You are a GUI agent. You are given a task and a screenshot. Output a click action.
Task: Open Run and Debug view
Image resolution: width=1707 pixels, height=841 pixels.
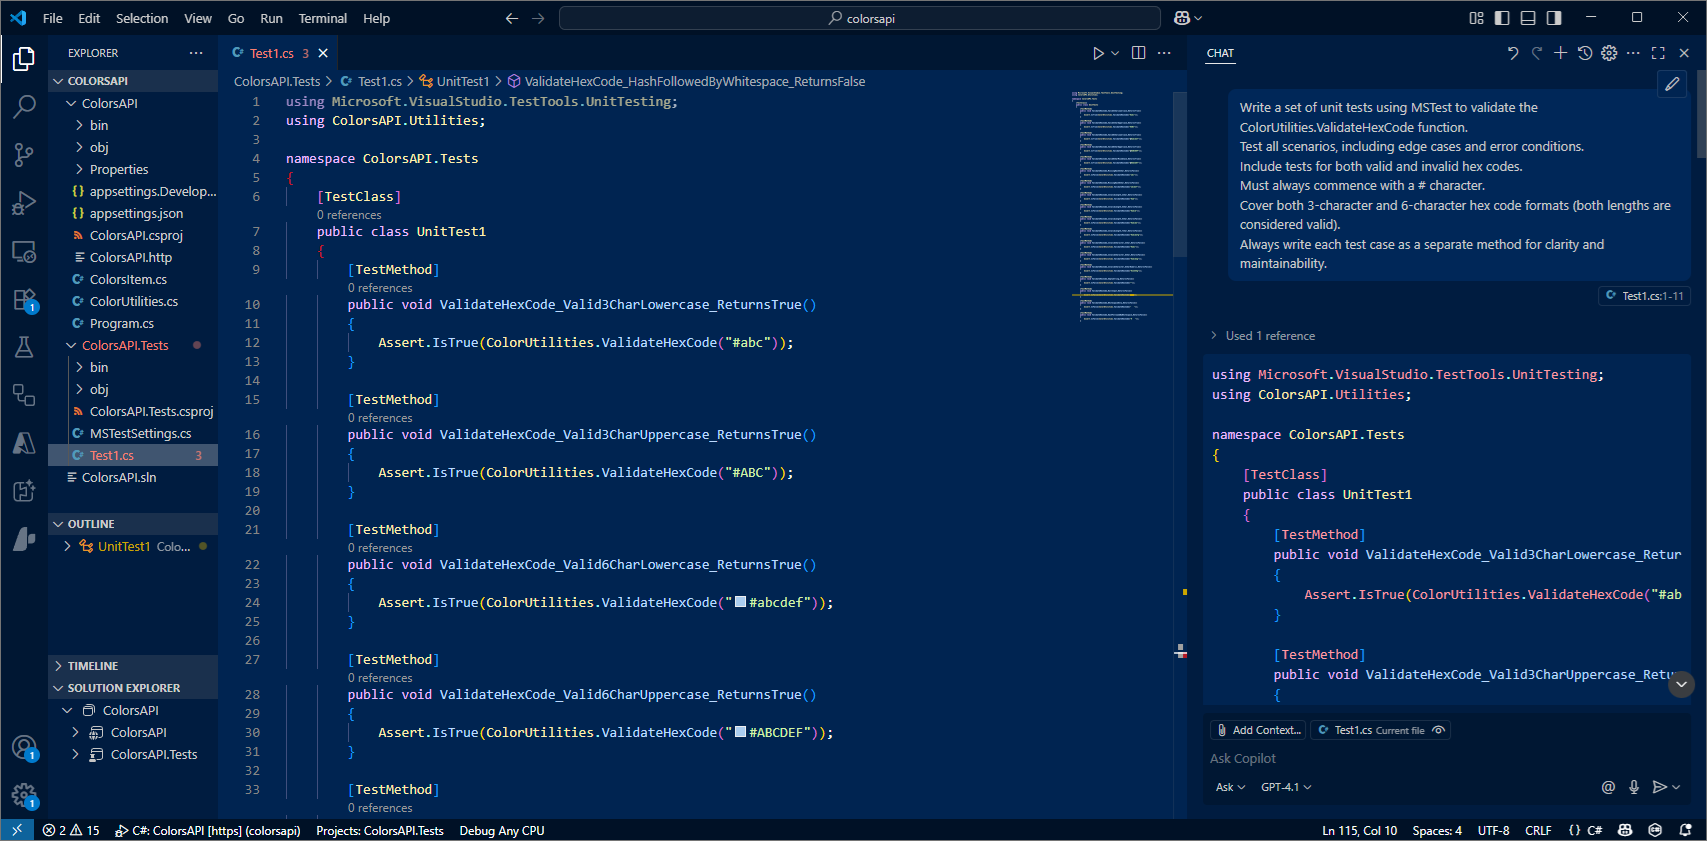pyautogui.click(x=24, y=203)
